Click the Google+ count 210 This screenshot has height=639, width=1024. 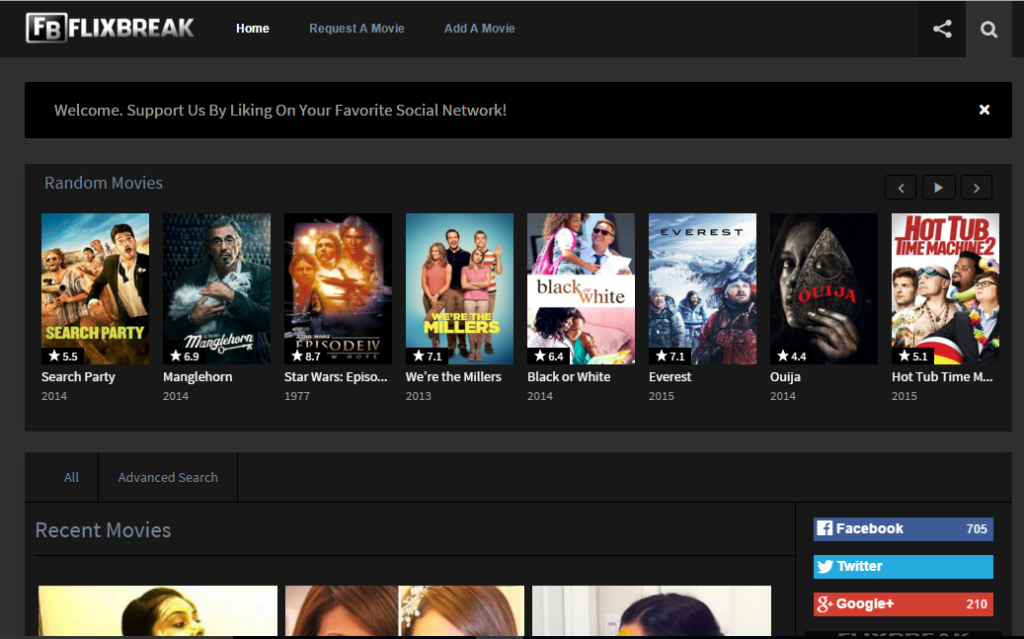click(x=976, y=604)
